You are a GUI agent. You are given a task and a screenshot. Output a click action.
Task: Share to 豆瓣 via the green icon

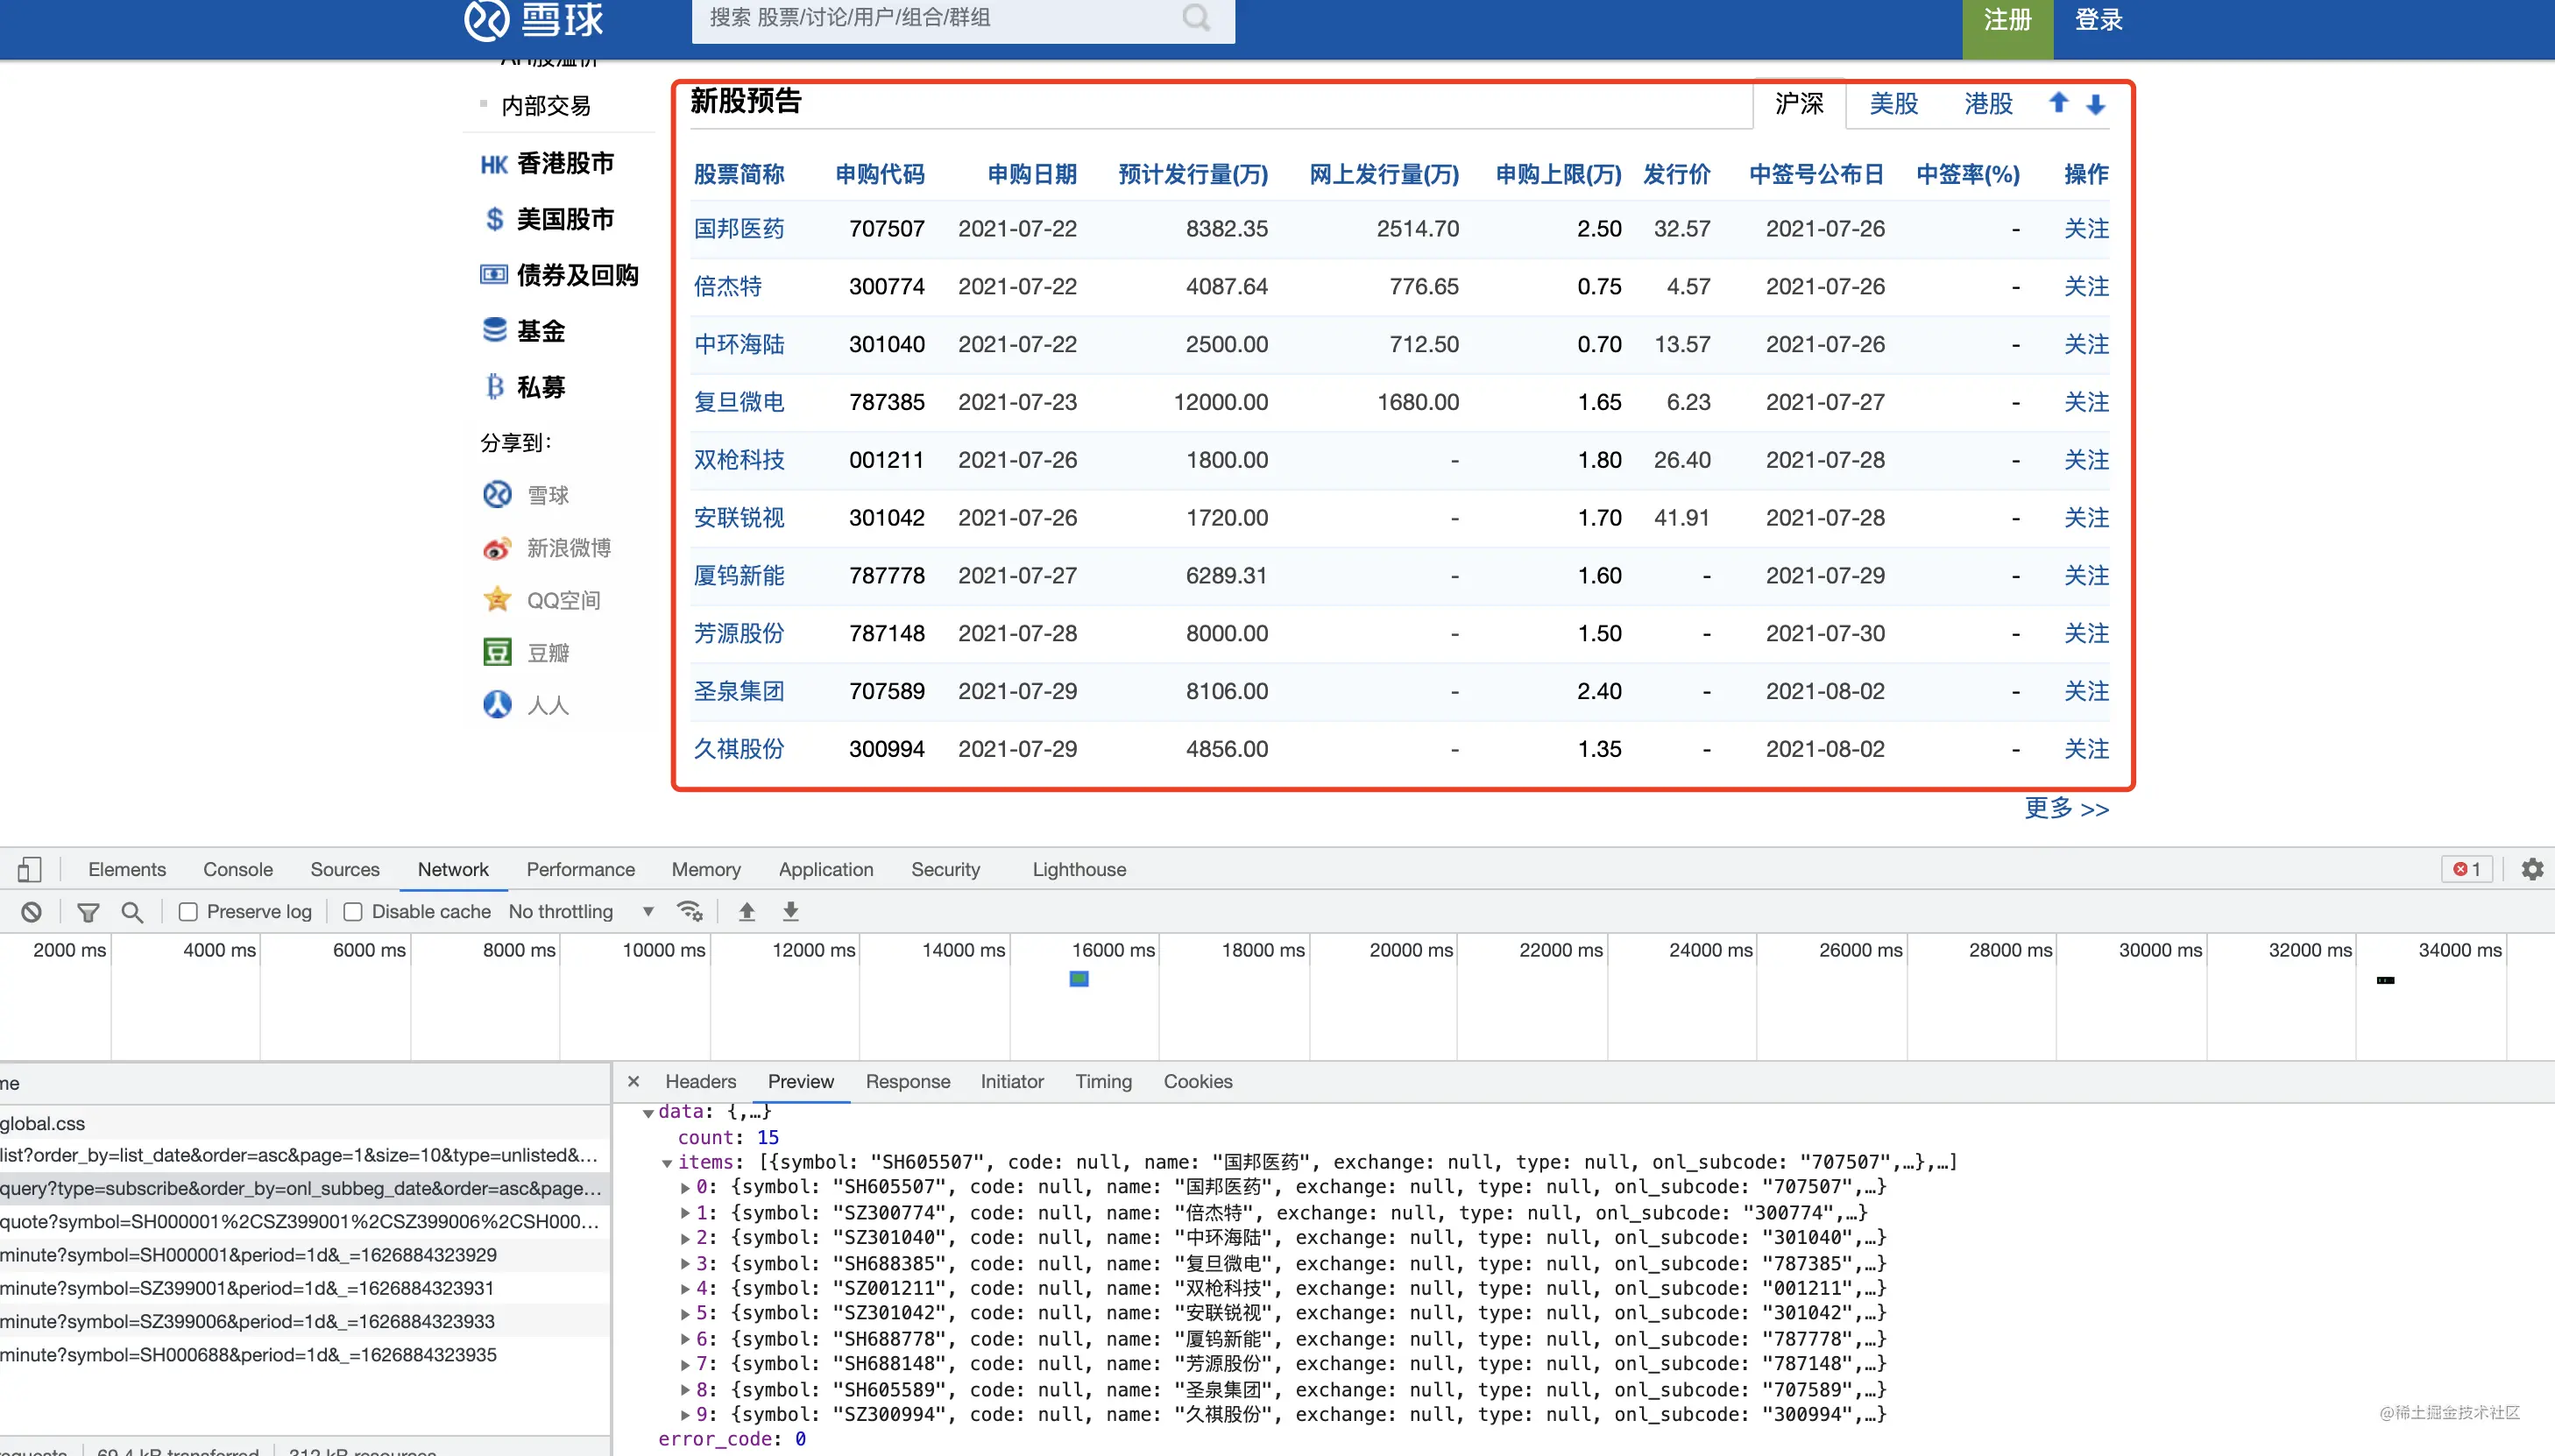497,652
